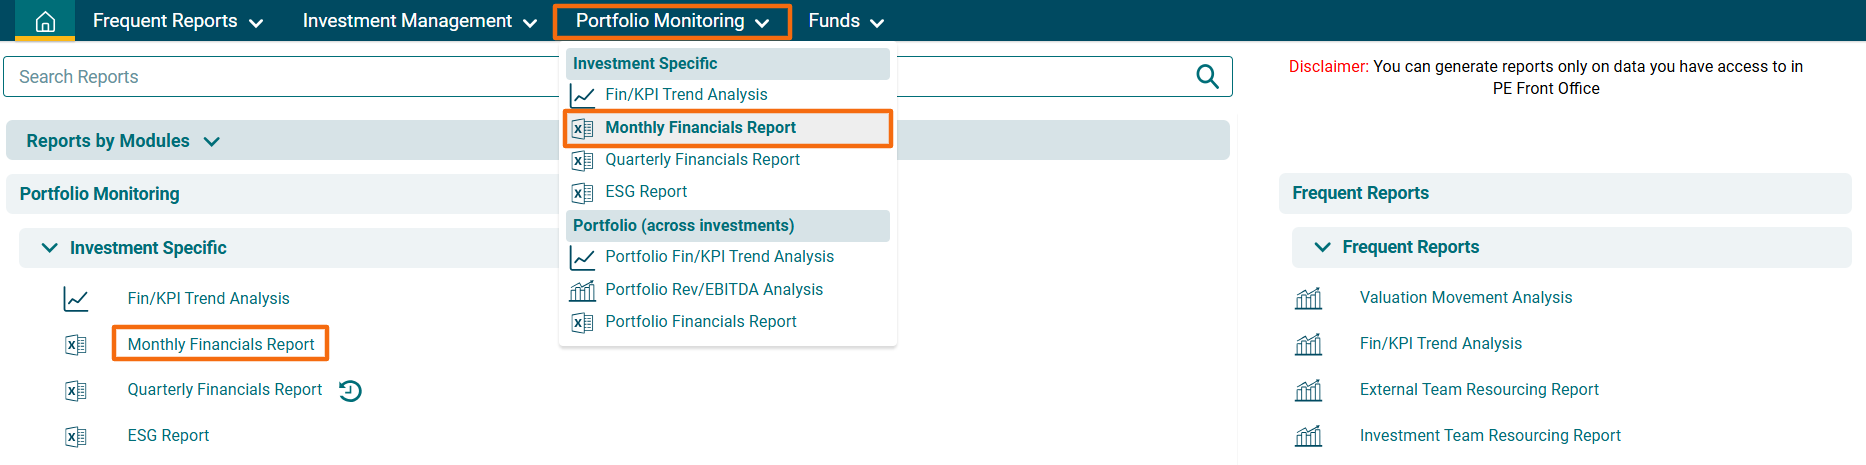Open the Frequent Reports dropdown in the top navigation bar
This screenshot has height=465, width=1866.
coord(178,21)
